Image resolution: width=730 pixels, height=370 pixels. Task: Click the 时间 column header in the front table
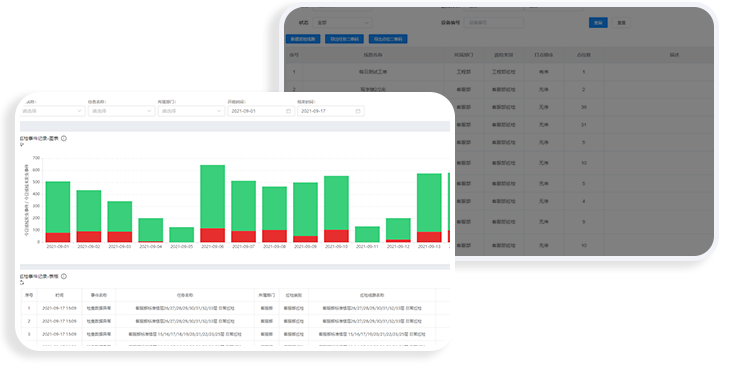(59, 295)
